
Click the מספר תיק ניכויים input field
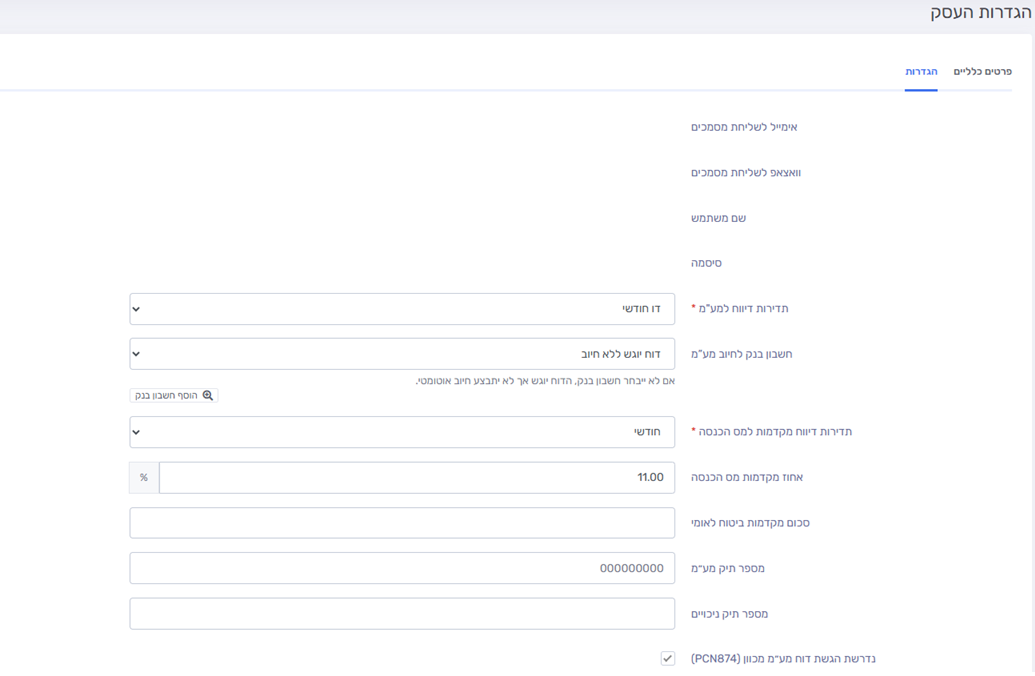pos(402,614)
